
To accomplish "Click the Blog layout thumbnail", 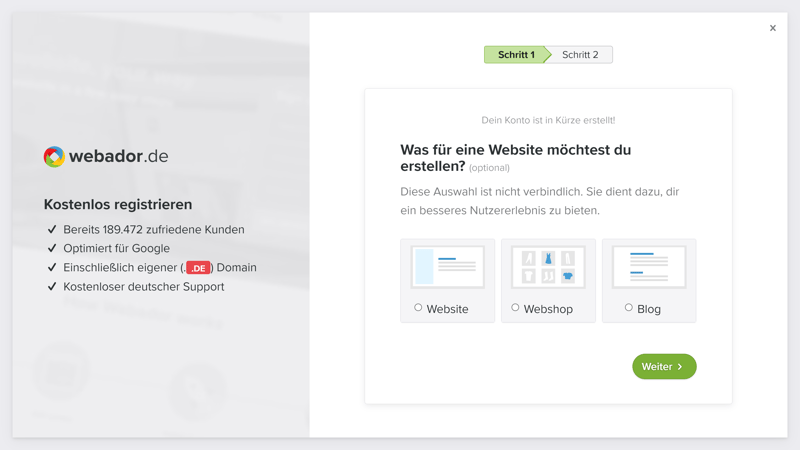I will 649,267.
